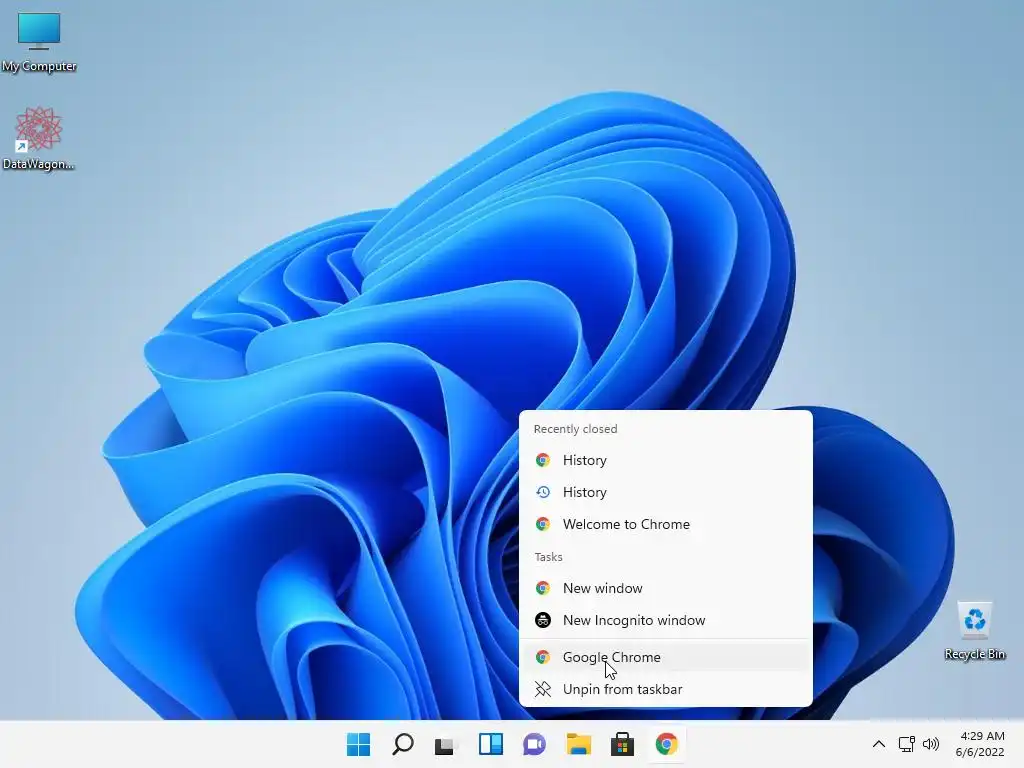This screenshot has height=768, width=1024.
Task: Select the My Computer desktop icon
Action: click(x=39, y=42)
